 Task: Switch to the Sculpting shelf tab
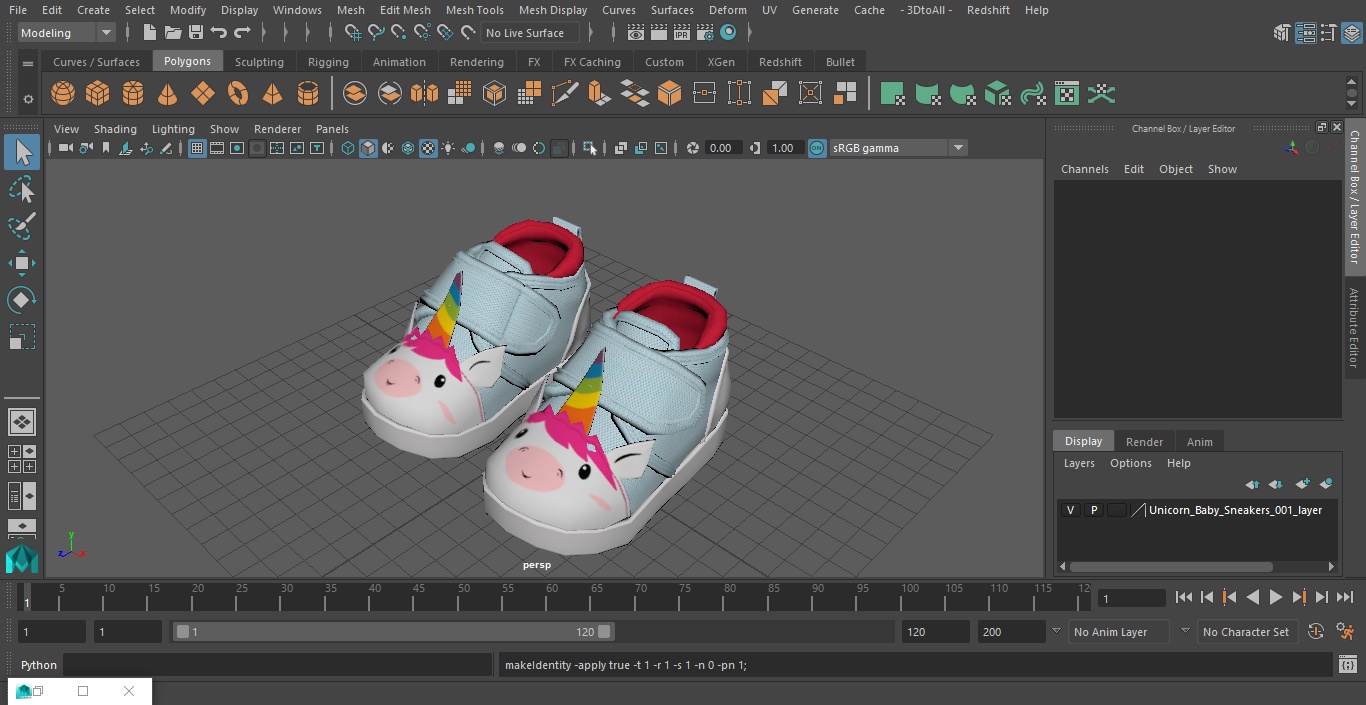259,62
